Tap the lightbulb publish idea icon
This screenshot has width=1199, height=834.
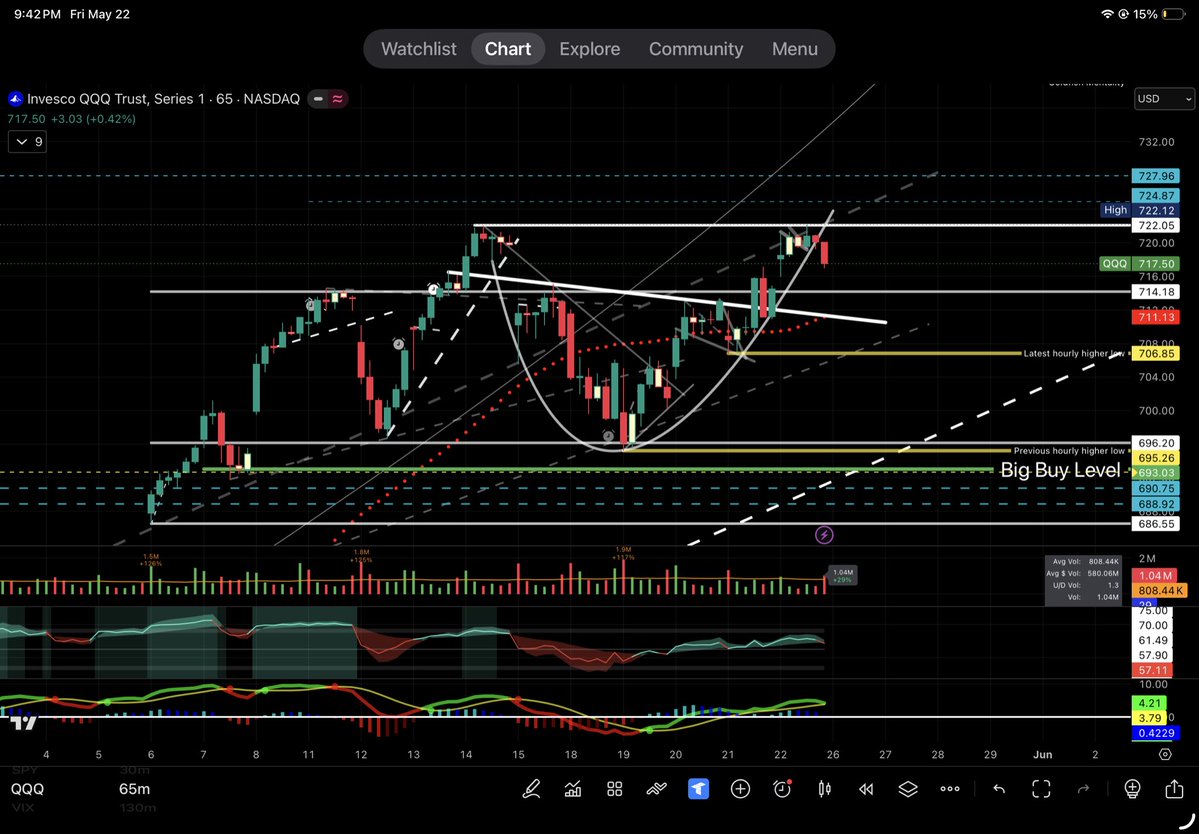click(x=1132, y=789)
